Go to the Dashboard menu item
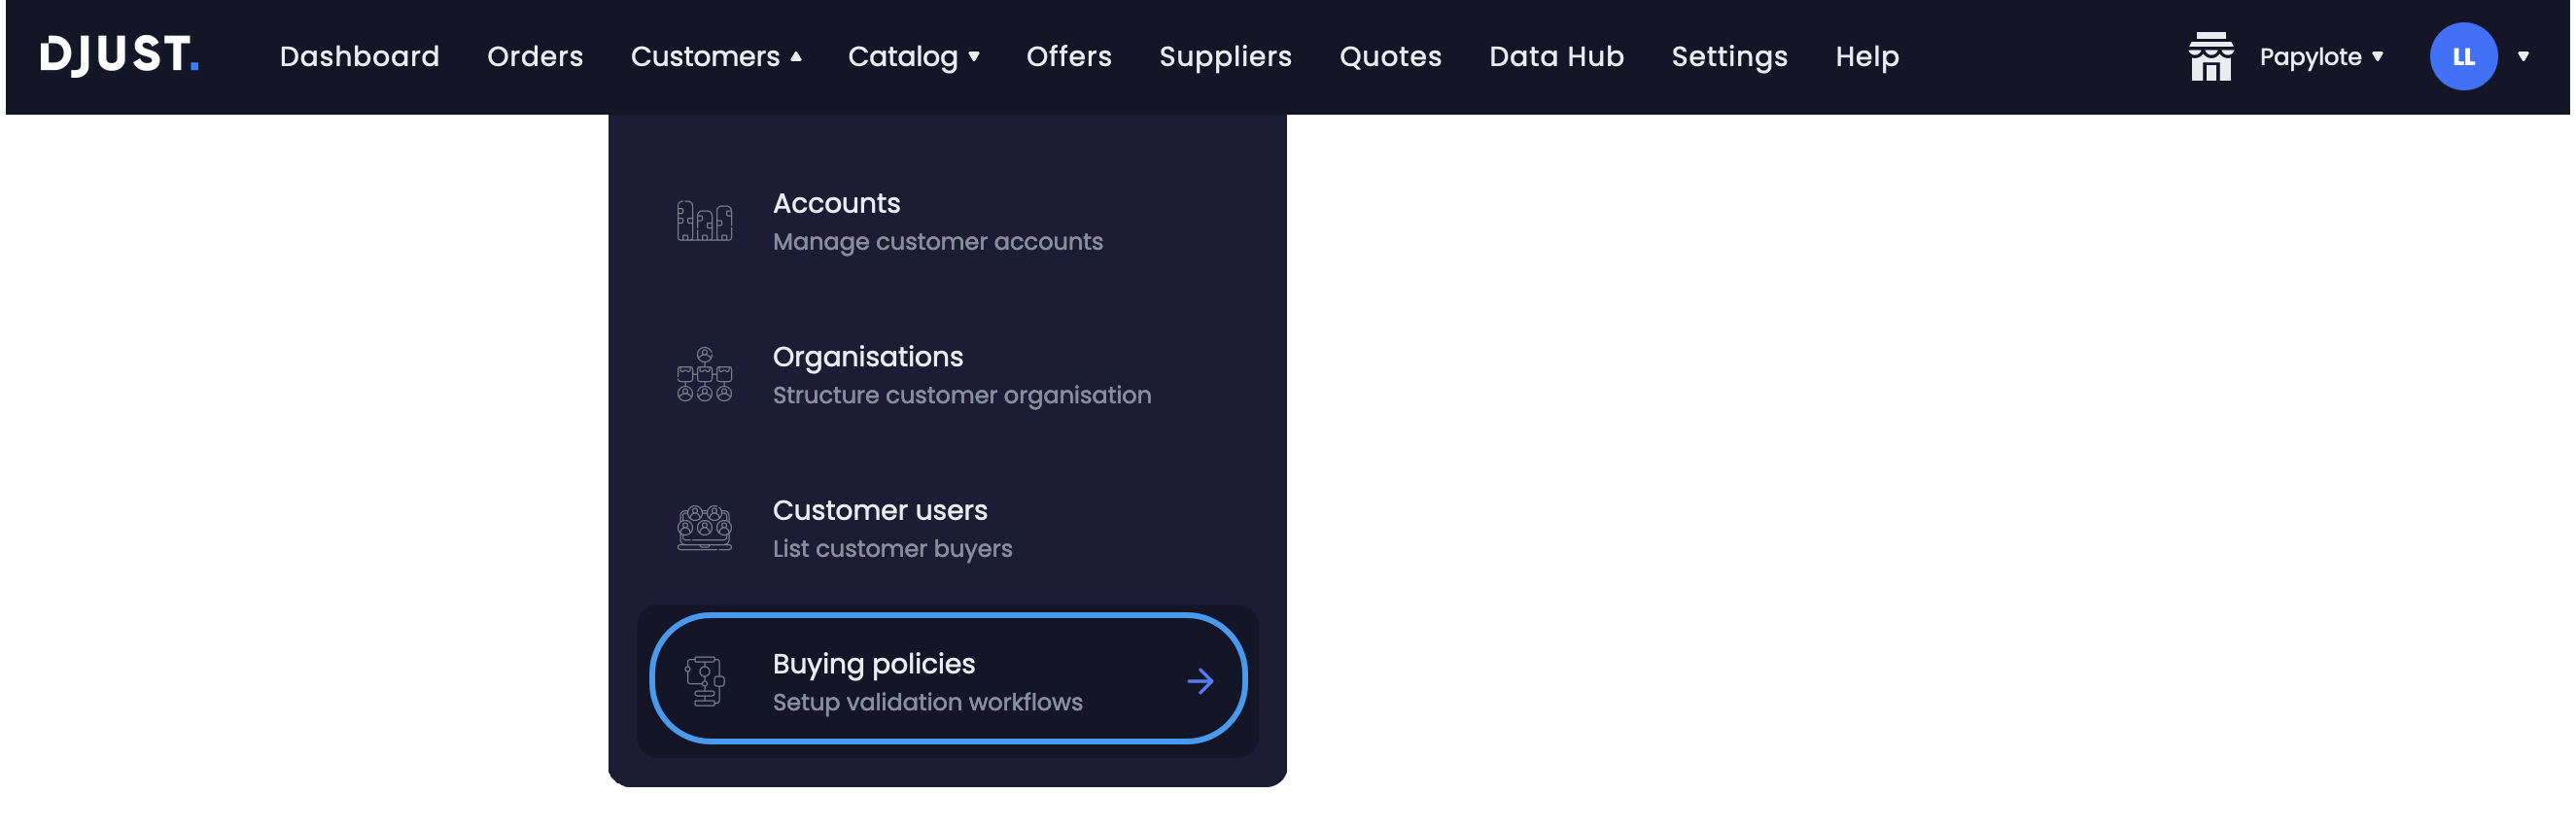Viewport: 2576px width, 828px height. click(x=359, y=56)
